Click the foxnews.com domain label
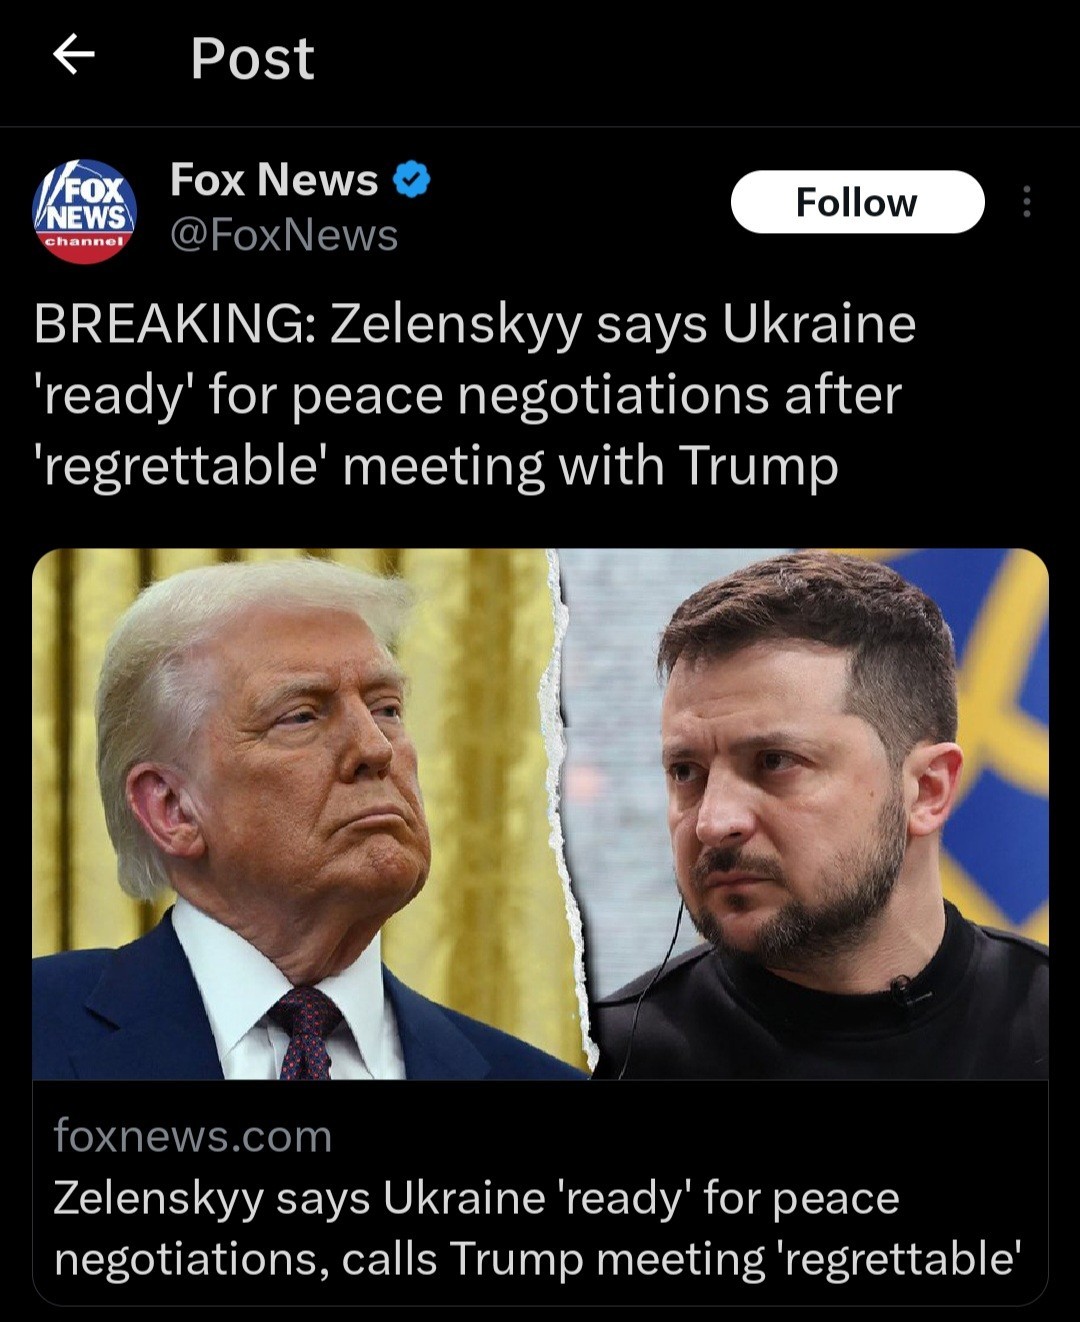The image size is (1080, 1322). tap(192, 1137)
